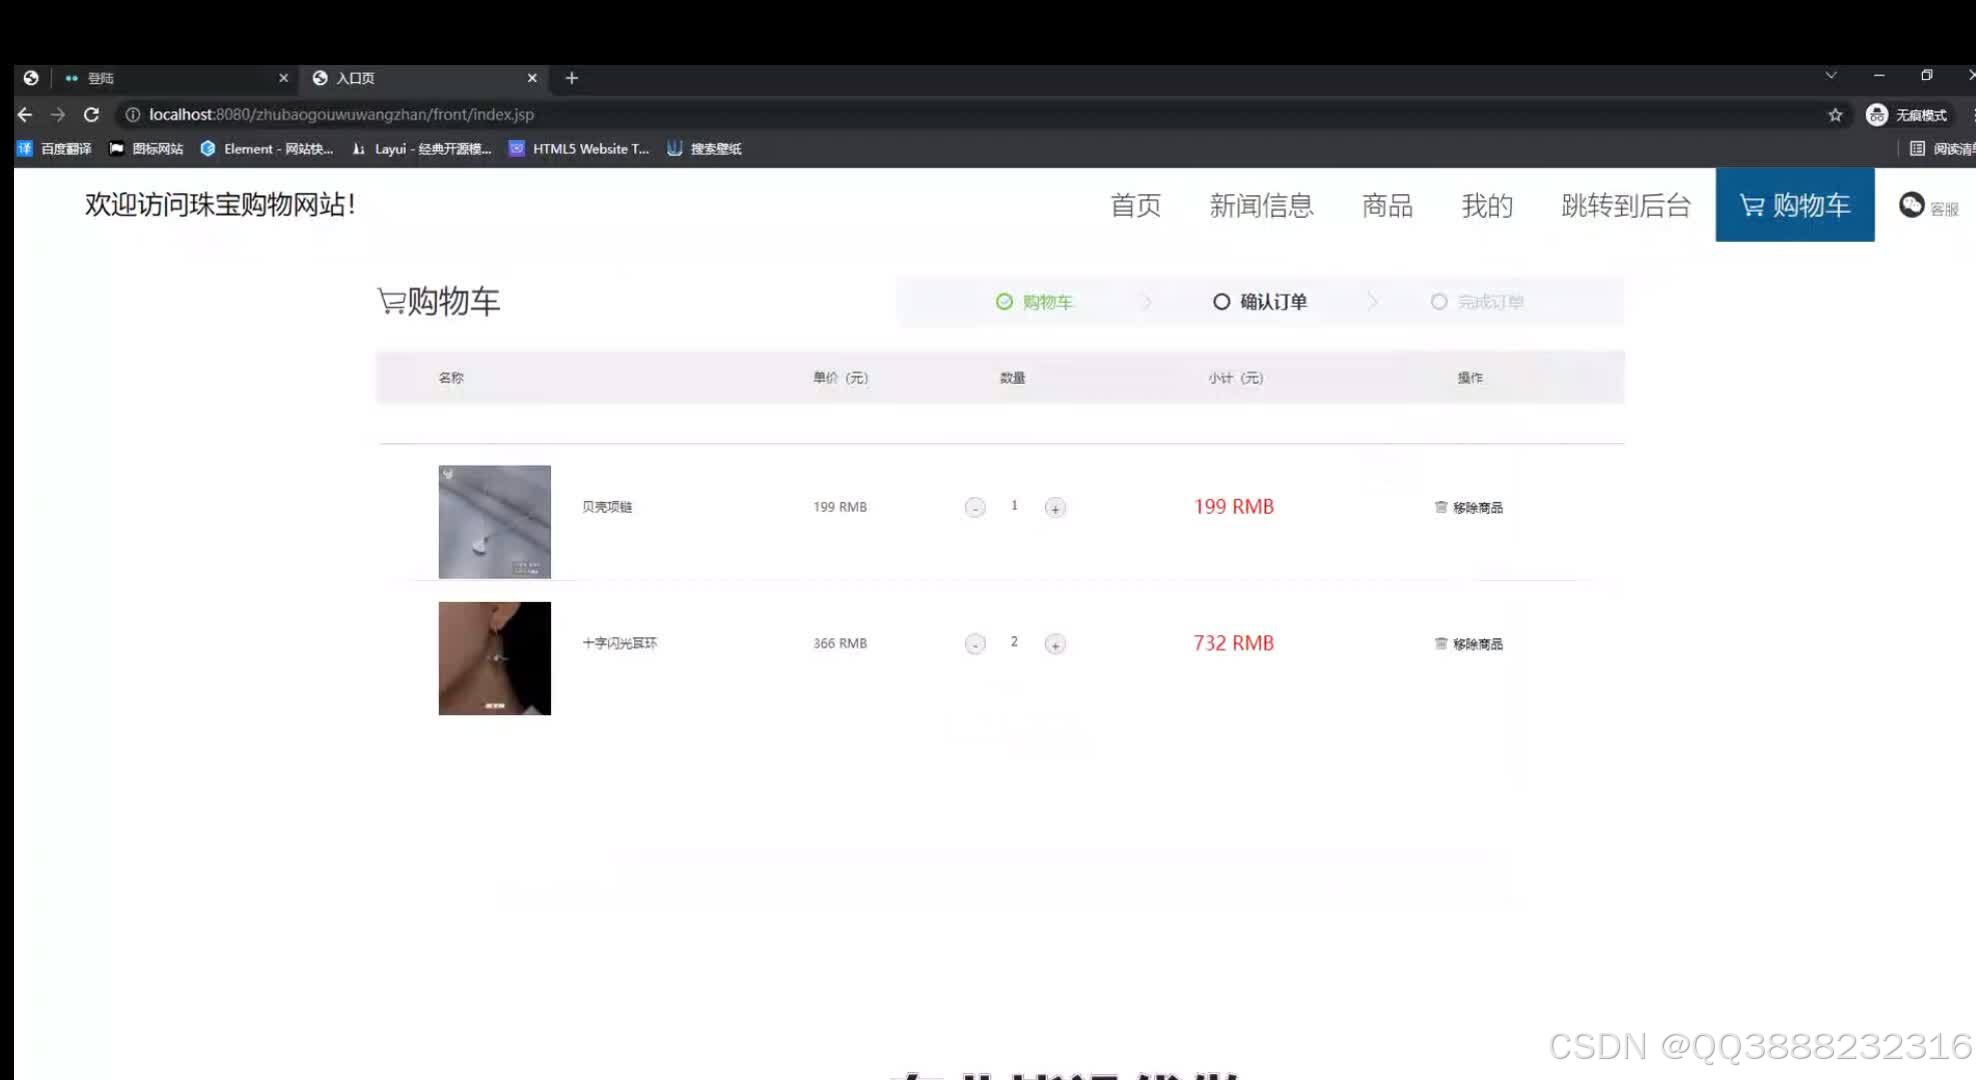Screen dimensions: 1976x1080
Task: Increase quantity of 贝壳项链
Action: point(1055,508)
